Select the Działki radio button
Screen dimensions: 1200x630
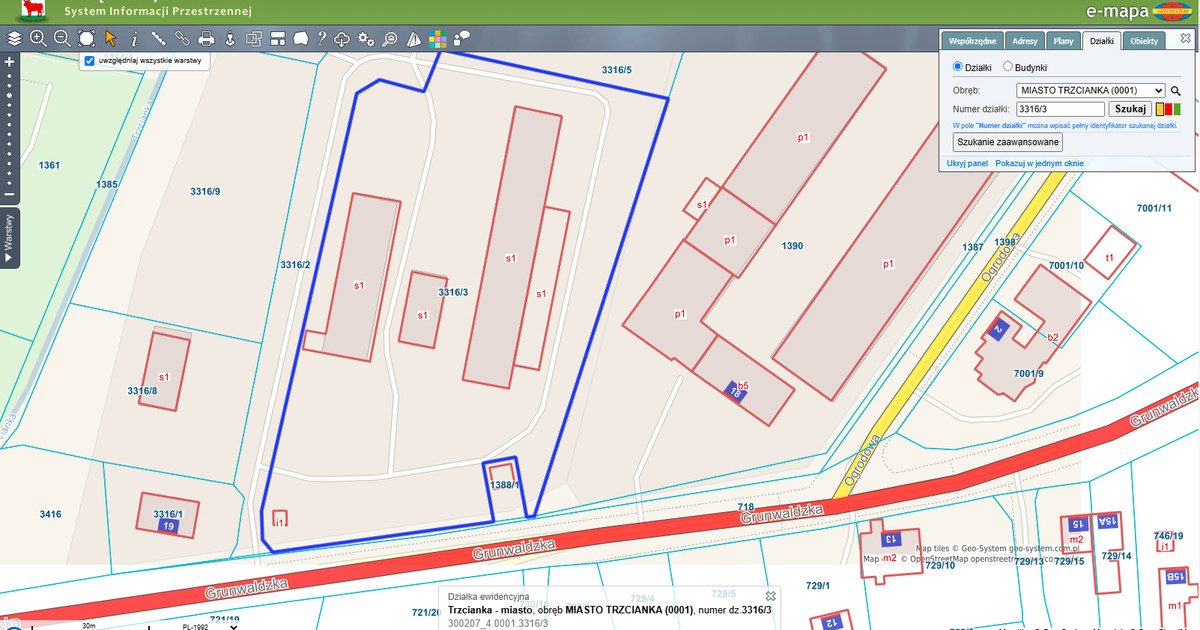958,67
